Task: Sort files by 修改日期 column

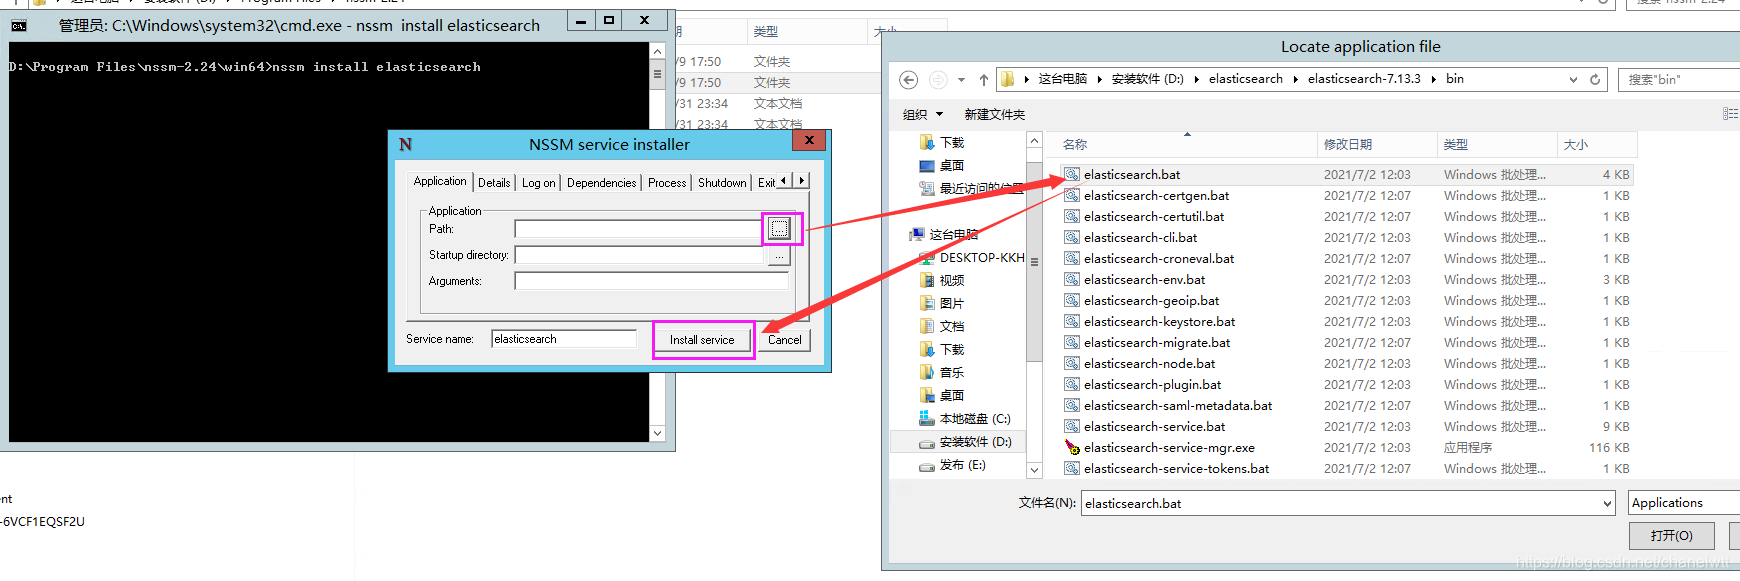Action: [x=1377, y=145]
